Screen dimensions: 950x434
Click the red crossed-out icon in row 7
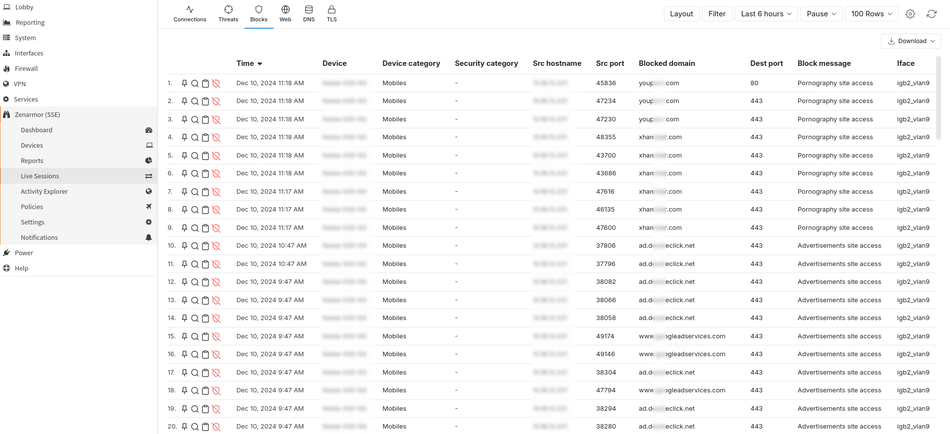point(216,192)
